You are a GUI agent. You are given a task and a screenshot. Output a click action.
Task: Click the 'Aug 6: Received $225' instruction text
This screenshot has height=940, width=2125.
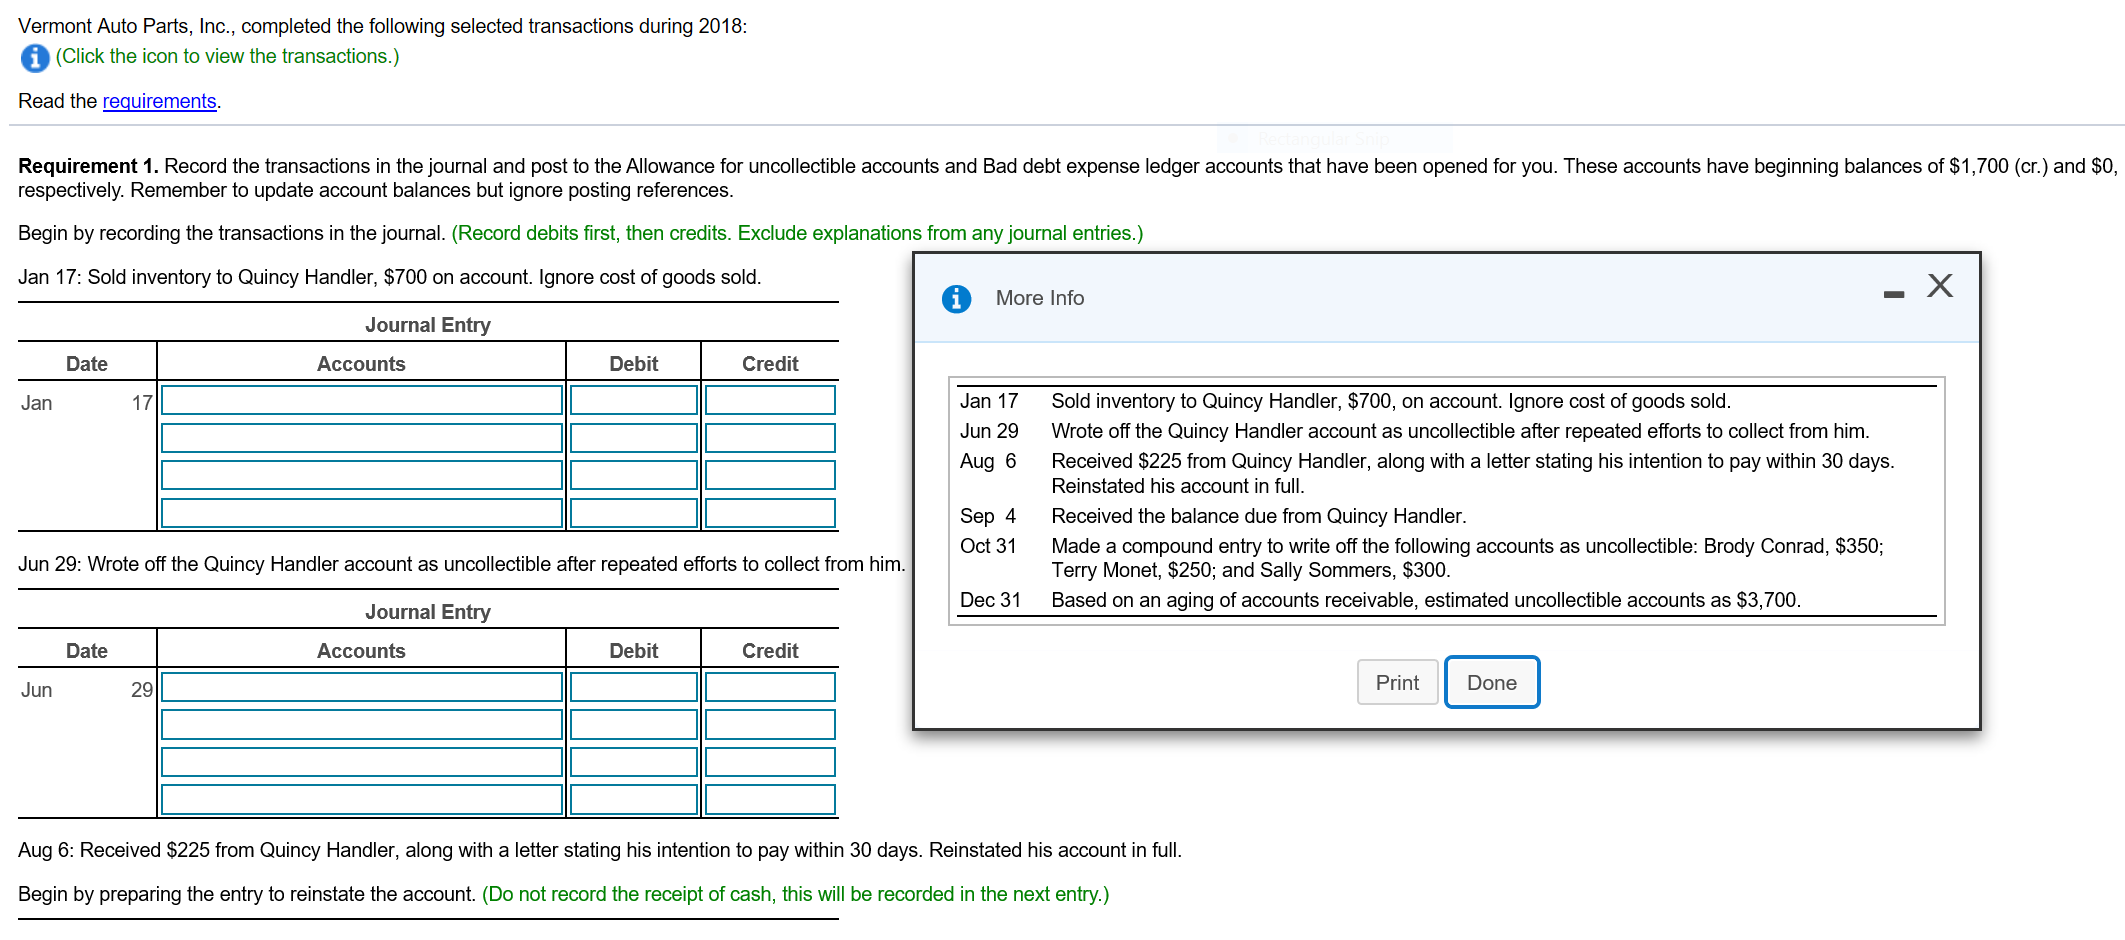pos(600,850)
